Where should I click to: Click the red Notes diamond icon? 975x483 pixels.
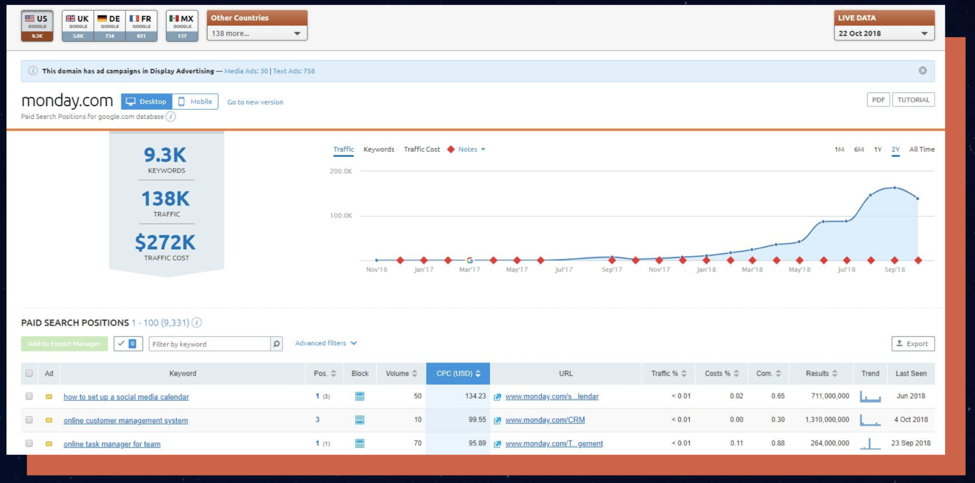coord(451,149)
